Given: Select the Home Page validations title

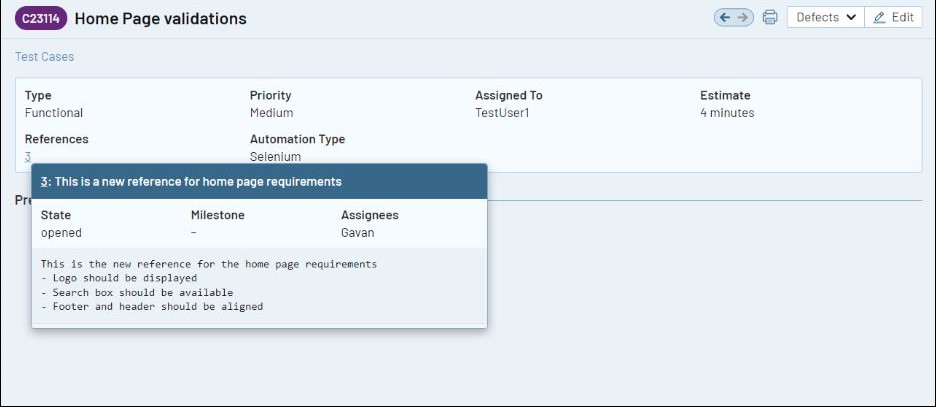Looking at the screenshot, I should tap(161, 18).
